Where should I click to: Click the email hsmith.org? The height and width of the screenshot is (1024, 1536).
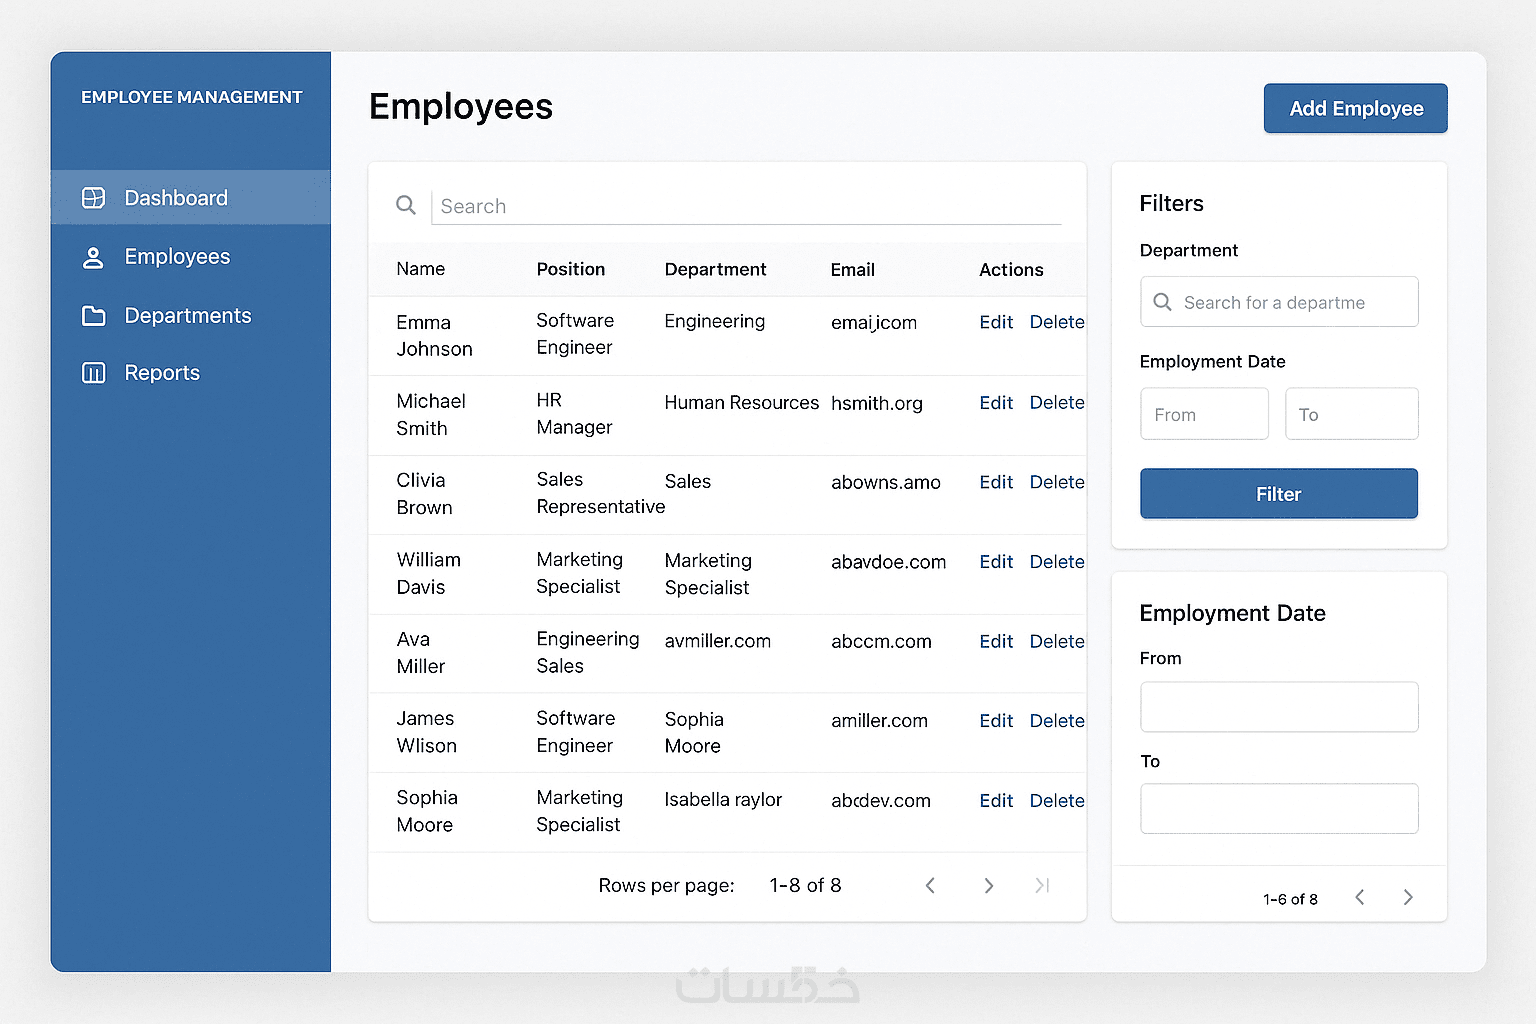(877, 403)
